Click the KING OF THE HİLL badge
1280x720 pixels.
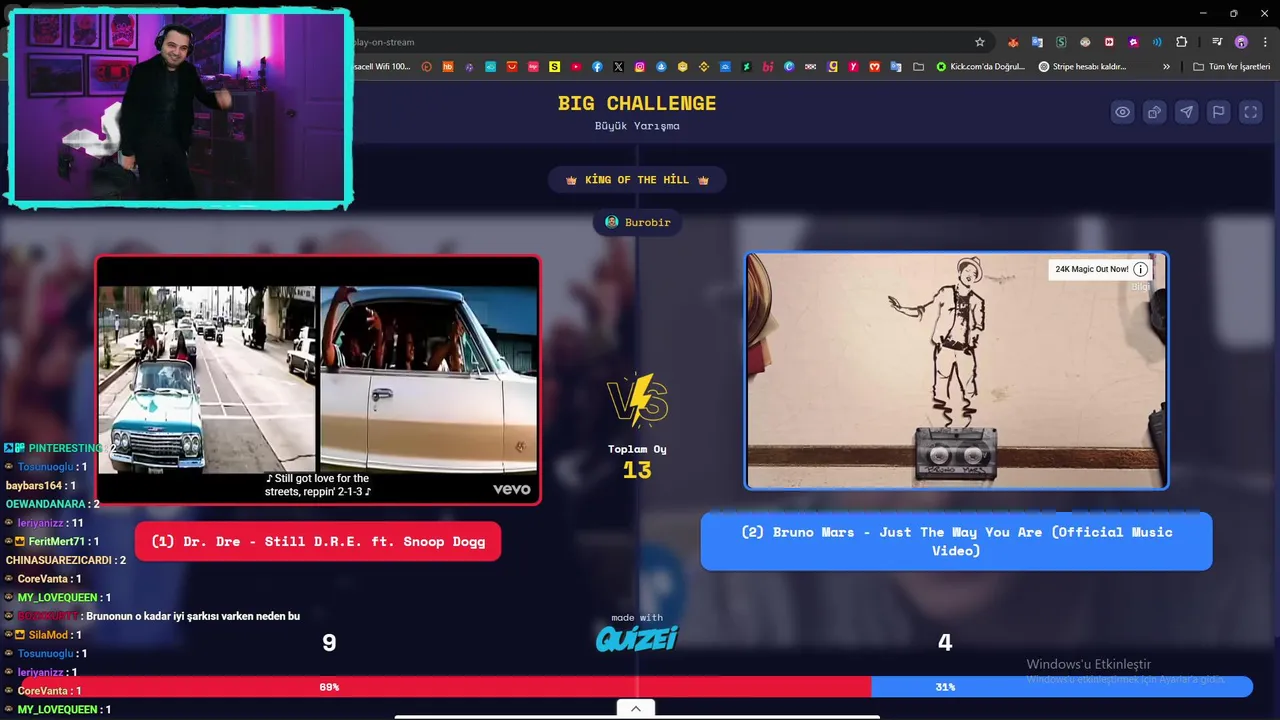(637, 180)
